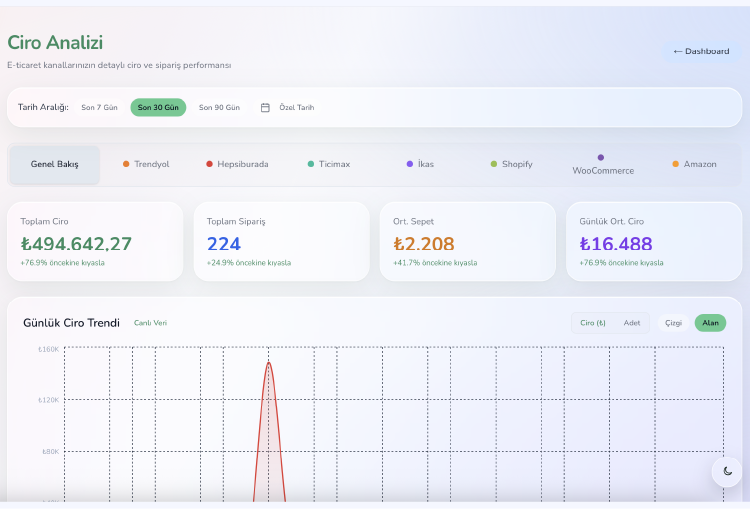
Task: Click the Toplam Sipariş value 224
Action: click(224, 244)
